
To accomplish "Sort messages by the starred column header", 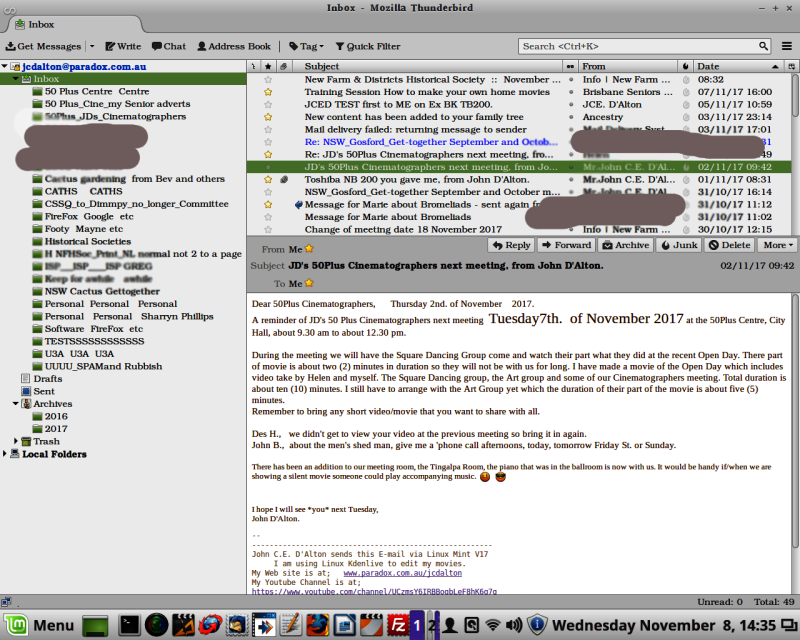I will tap(268, 66).
